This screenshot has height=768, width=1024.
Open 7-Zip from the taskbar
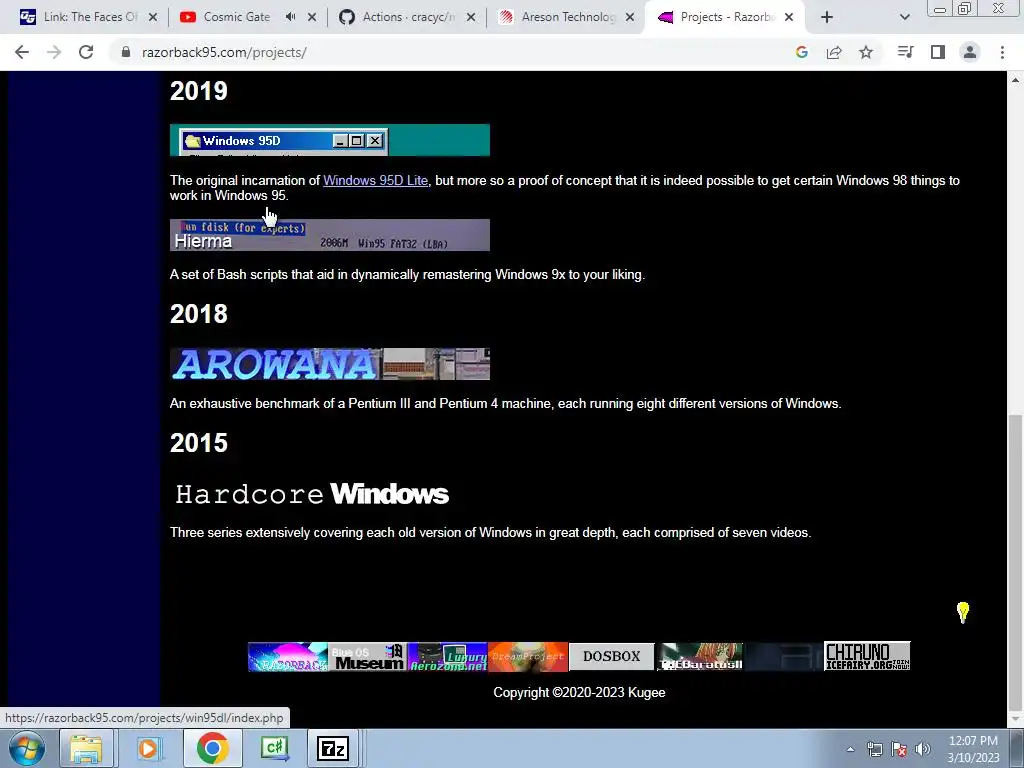[x=332, y=748]
